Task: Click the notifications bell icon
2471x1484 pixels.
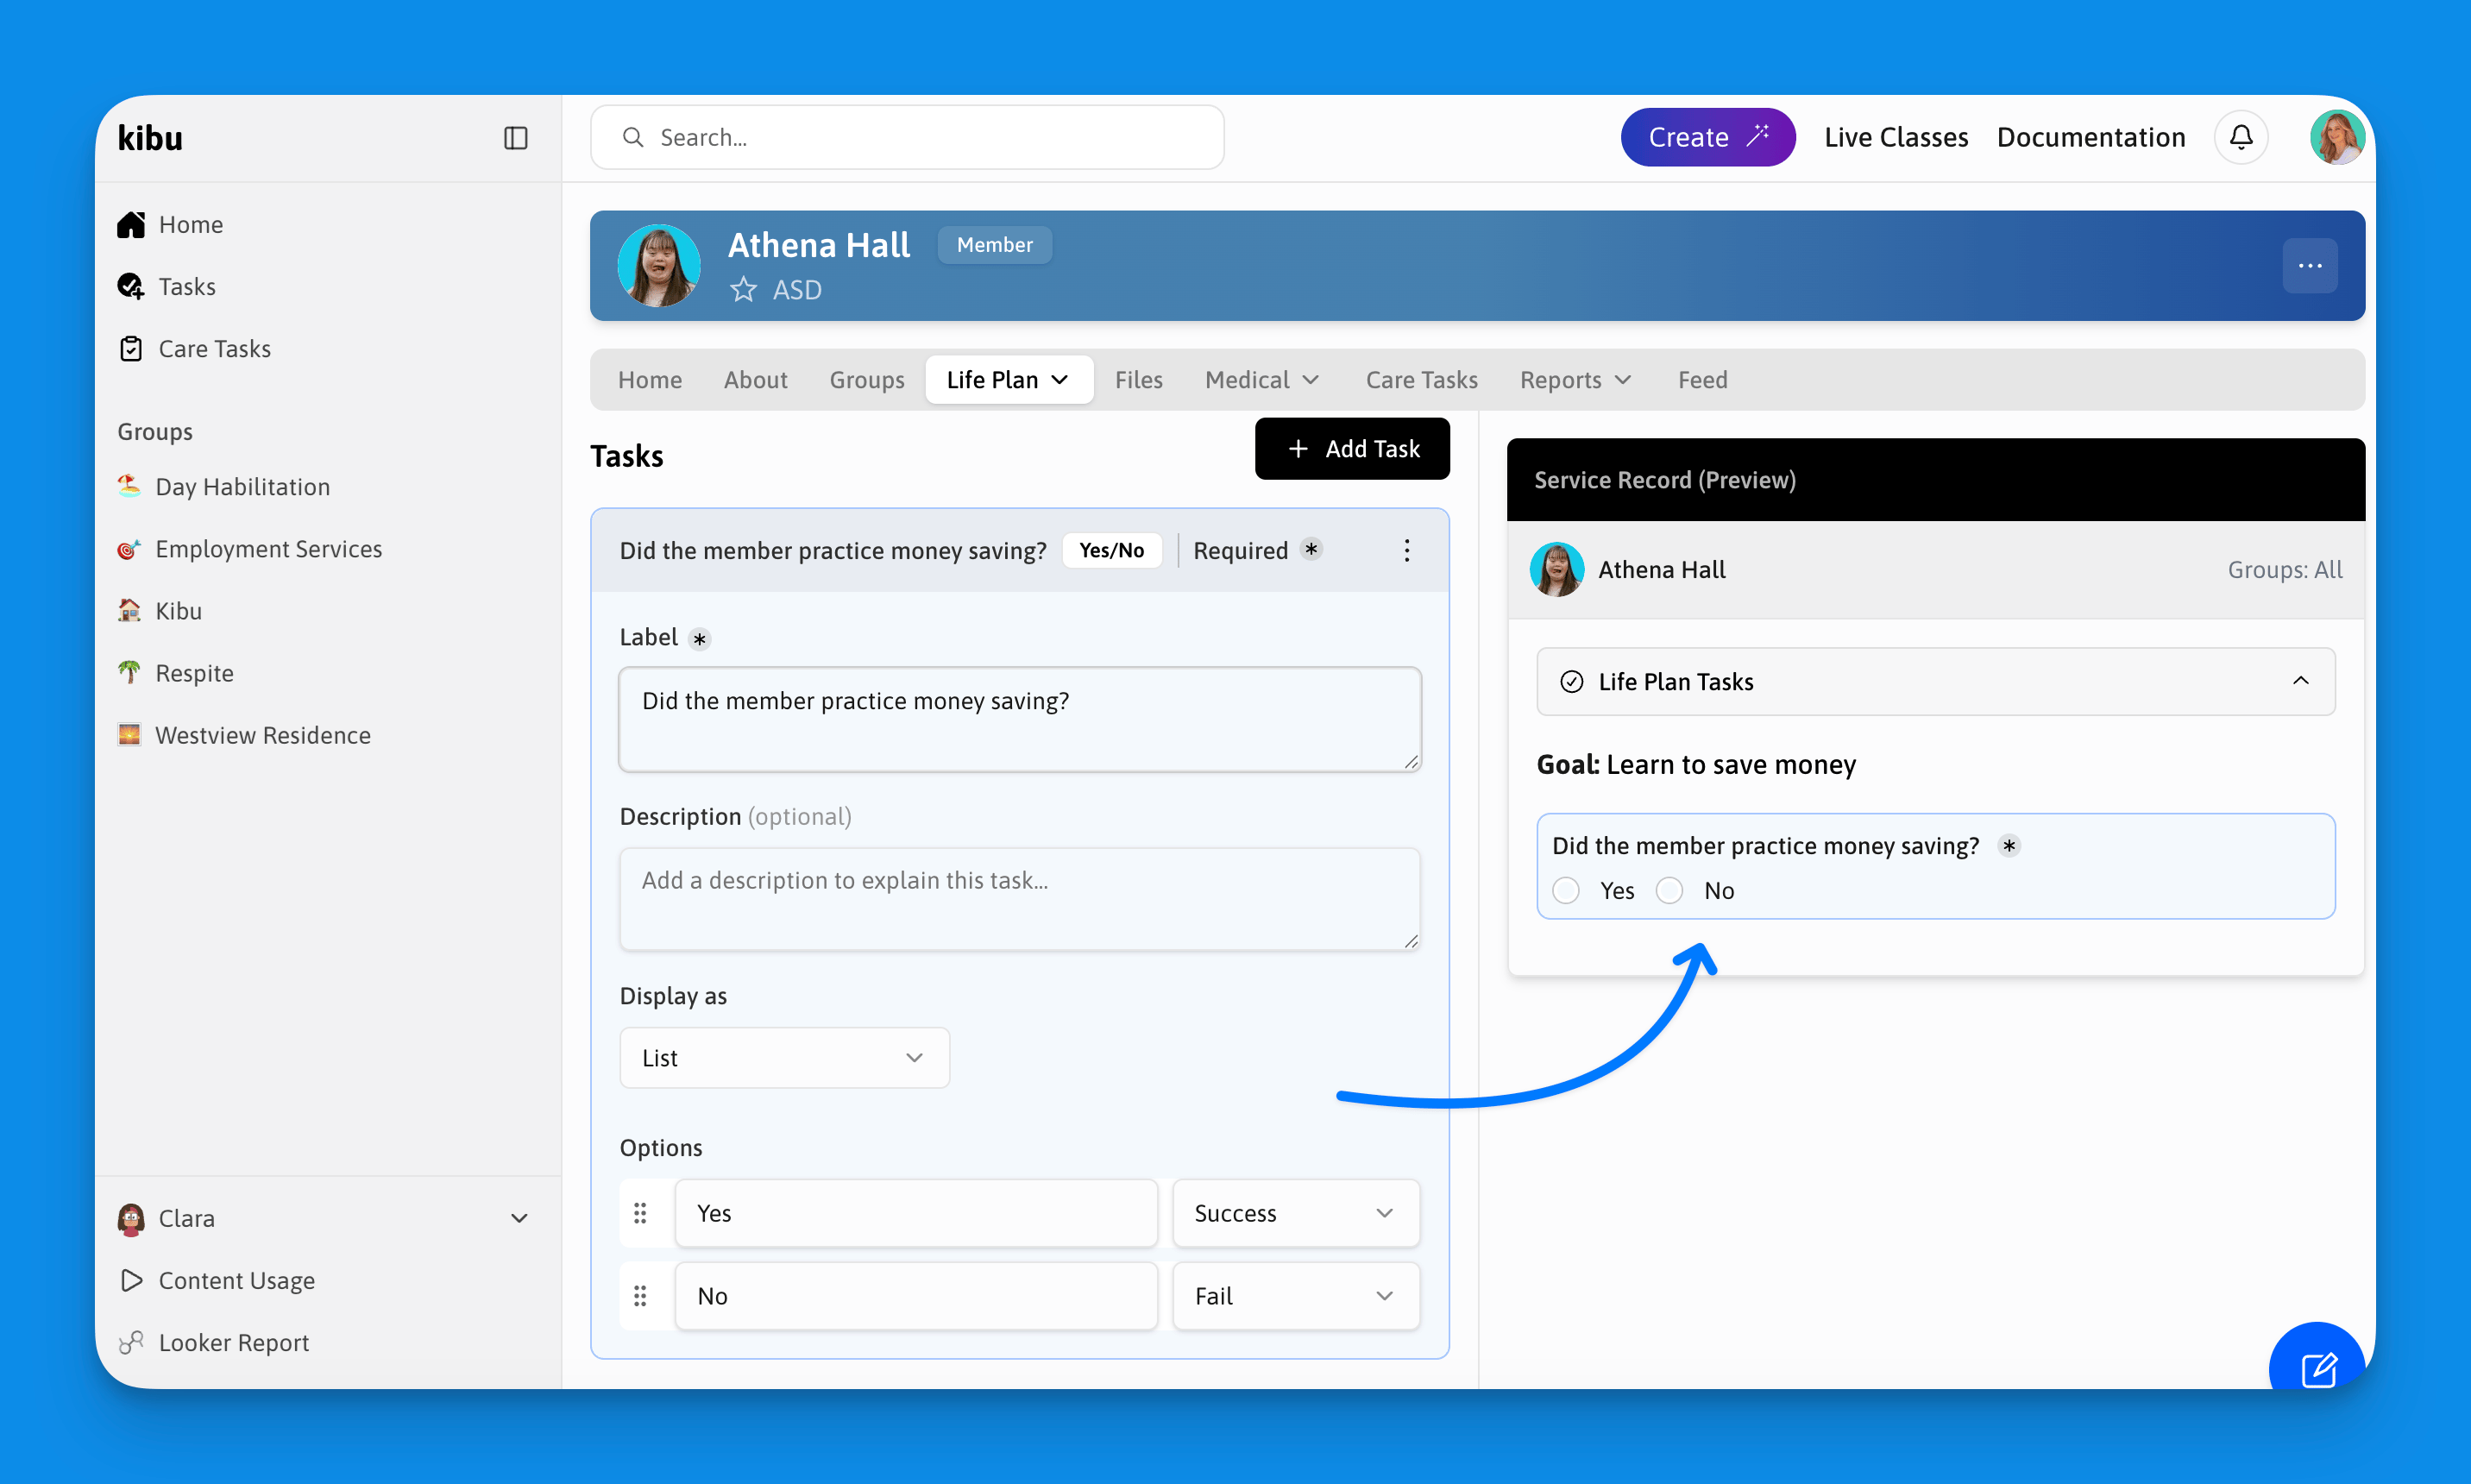Action: (2241, 137)
